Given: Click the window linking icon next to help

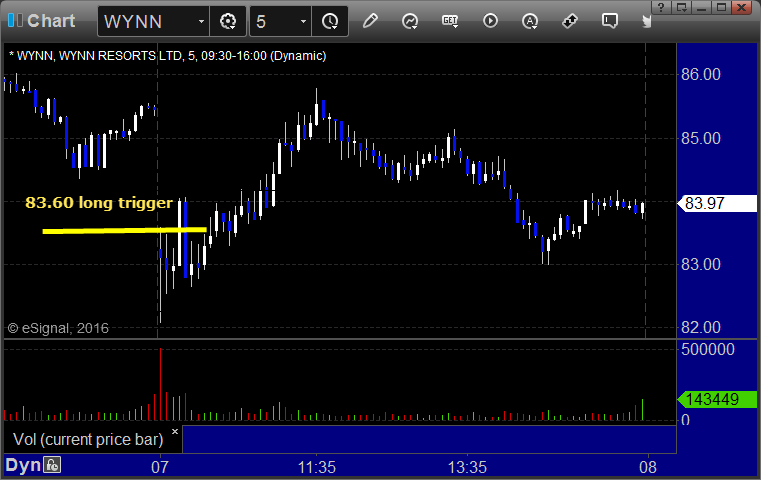Looking at the screenshot, I should pos(682,7).
